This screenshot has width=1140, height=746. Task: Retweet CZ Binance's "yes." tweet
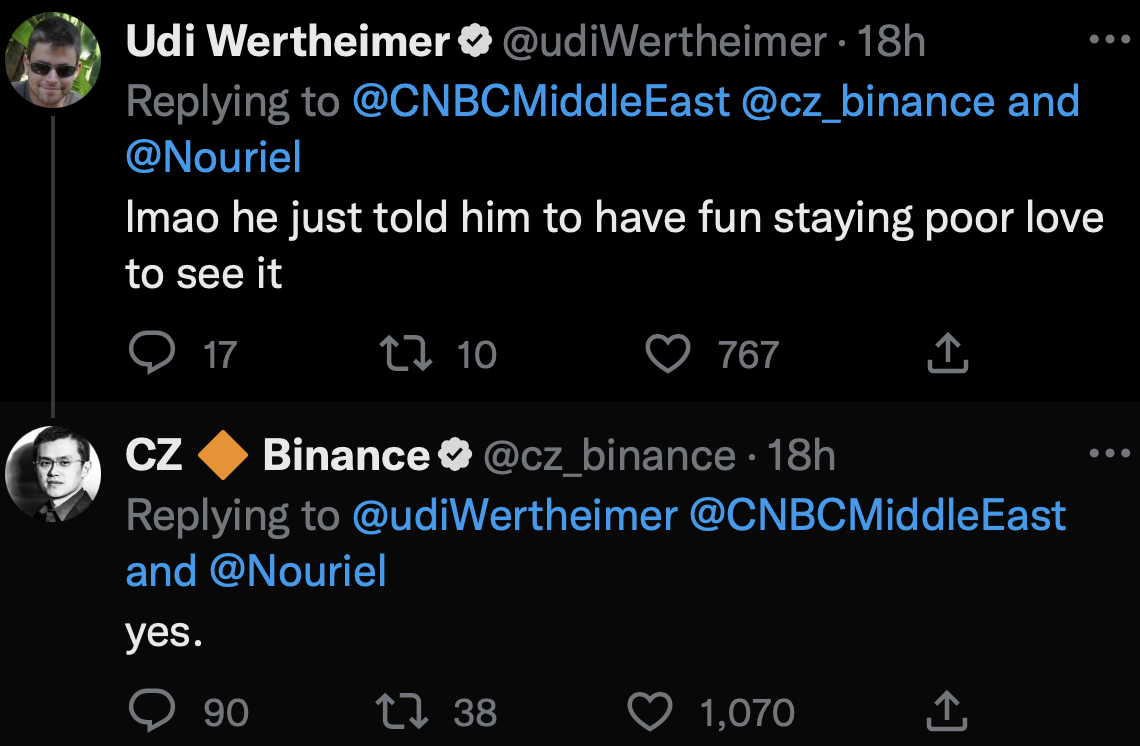coord(404,711)
